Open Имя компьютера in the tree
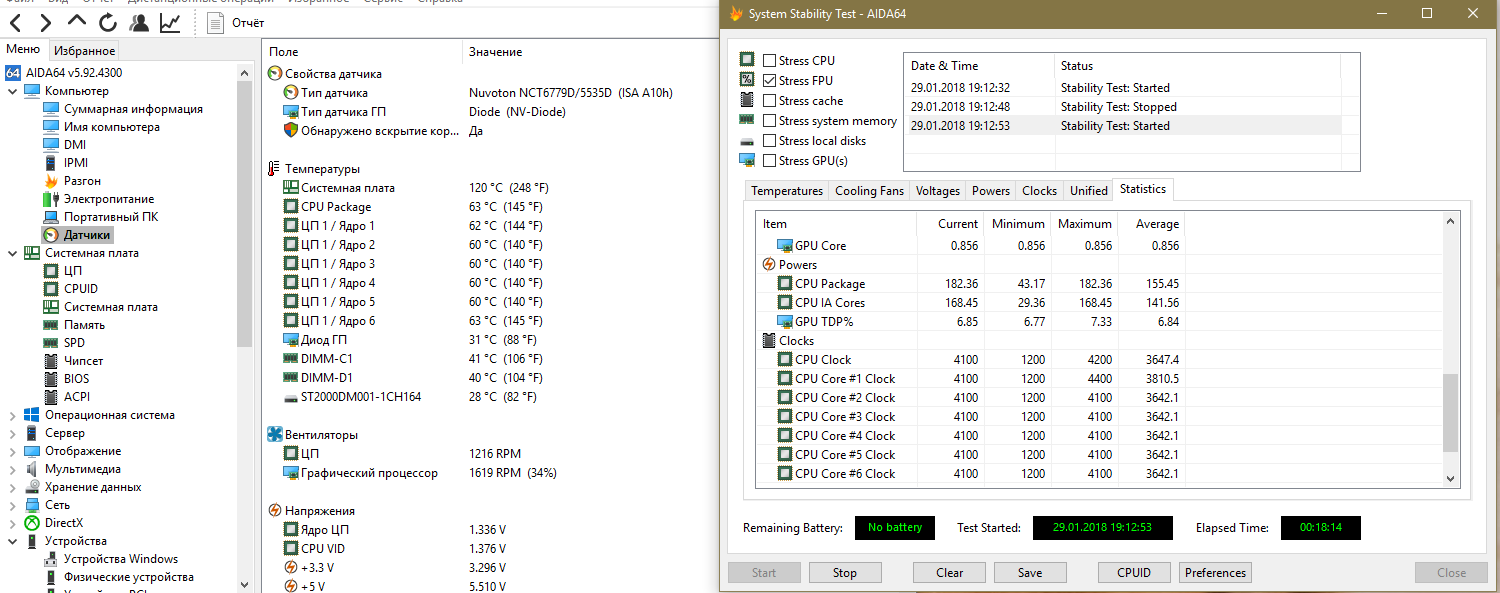 coord(111,127)
